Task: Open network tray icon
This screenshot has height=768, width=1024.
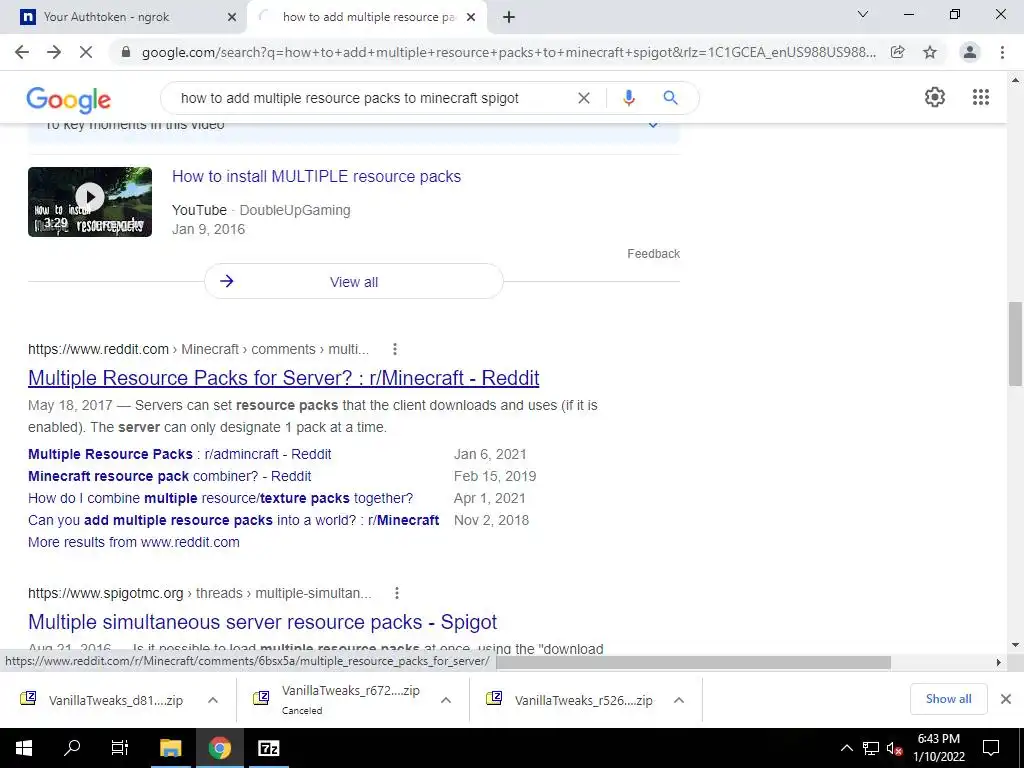Action: point(871,748)
